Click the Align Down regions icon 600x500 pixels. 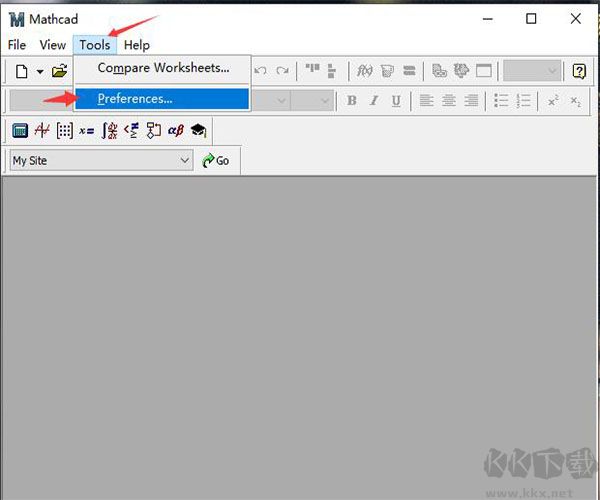point(331,71)
